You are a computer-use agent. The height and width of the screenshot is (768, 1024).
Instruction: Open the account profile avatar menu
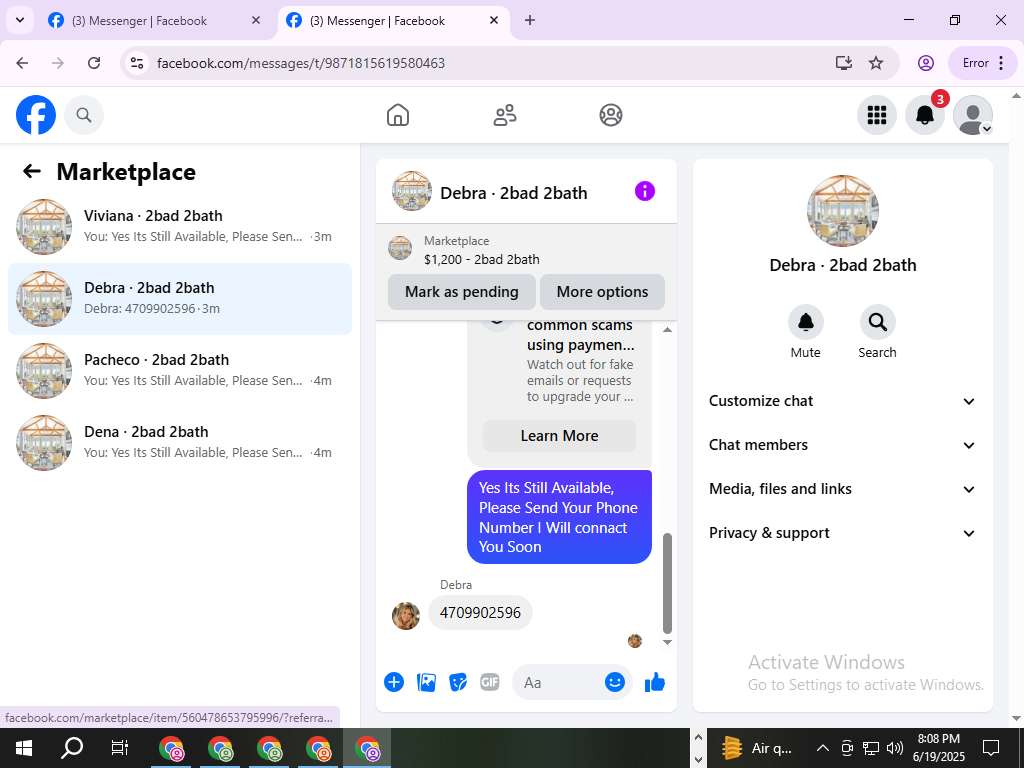click(x=973, y=115)
